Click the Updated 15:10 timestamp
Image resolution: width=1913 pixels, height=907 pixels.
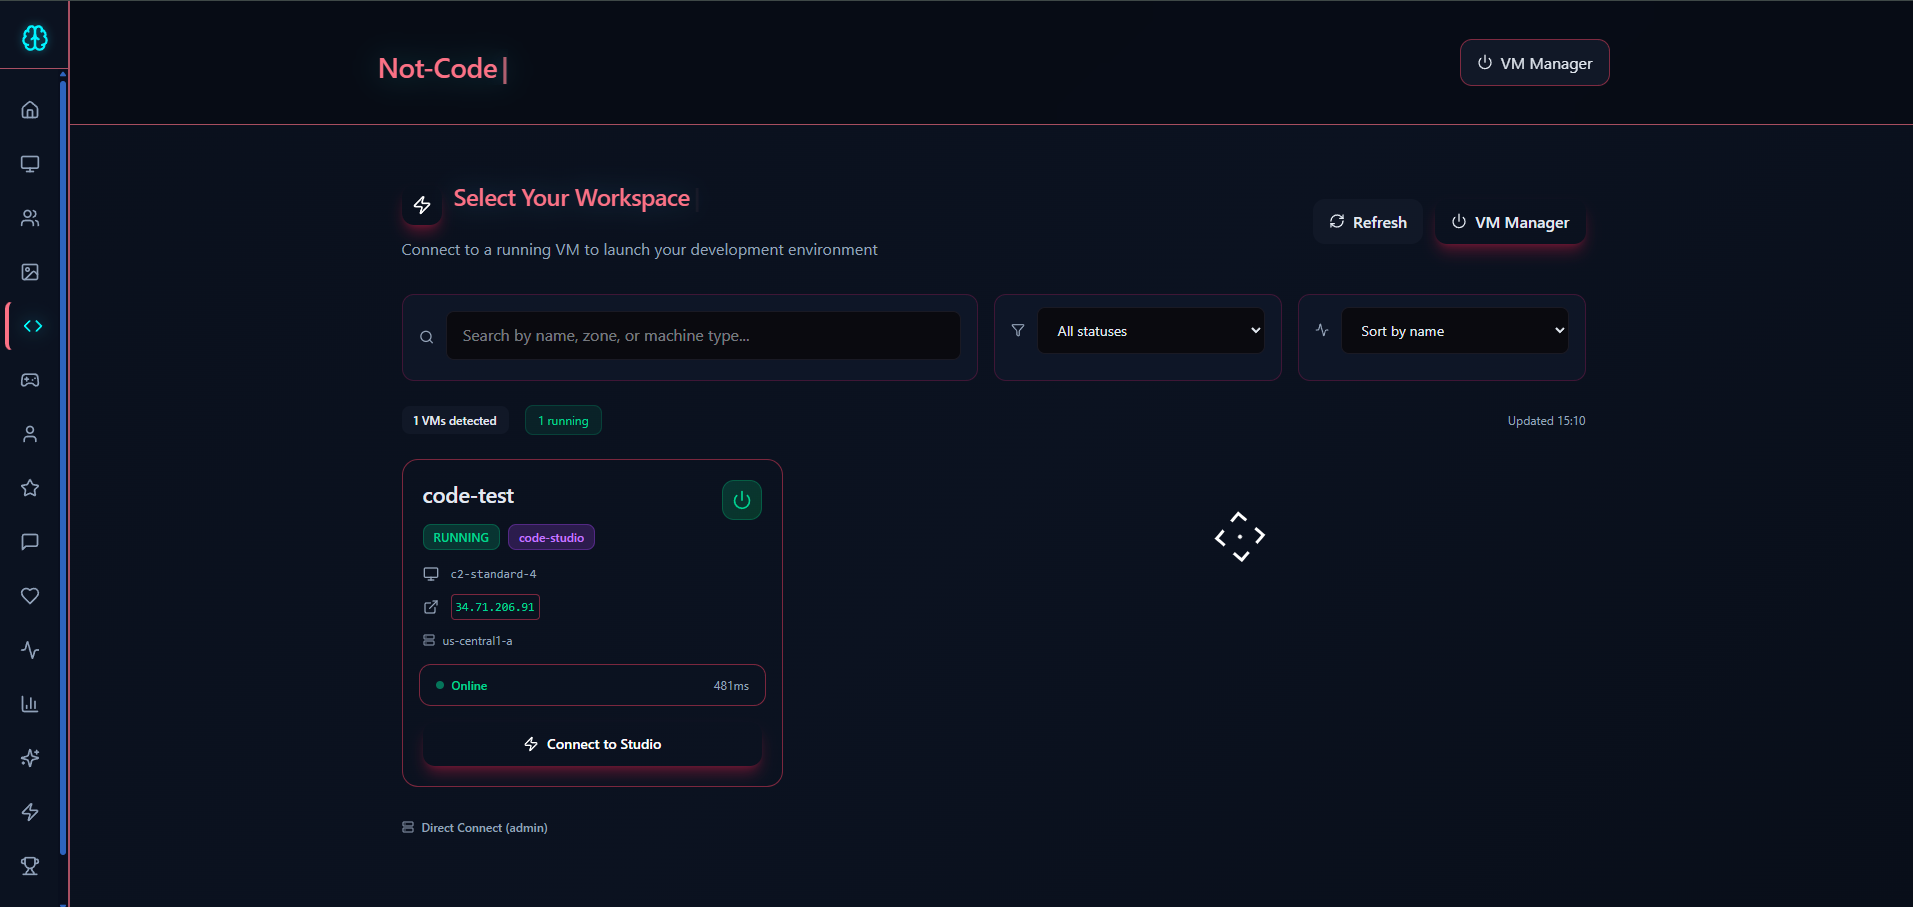coord(1546,421)
